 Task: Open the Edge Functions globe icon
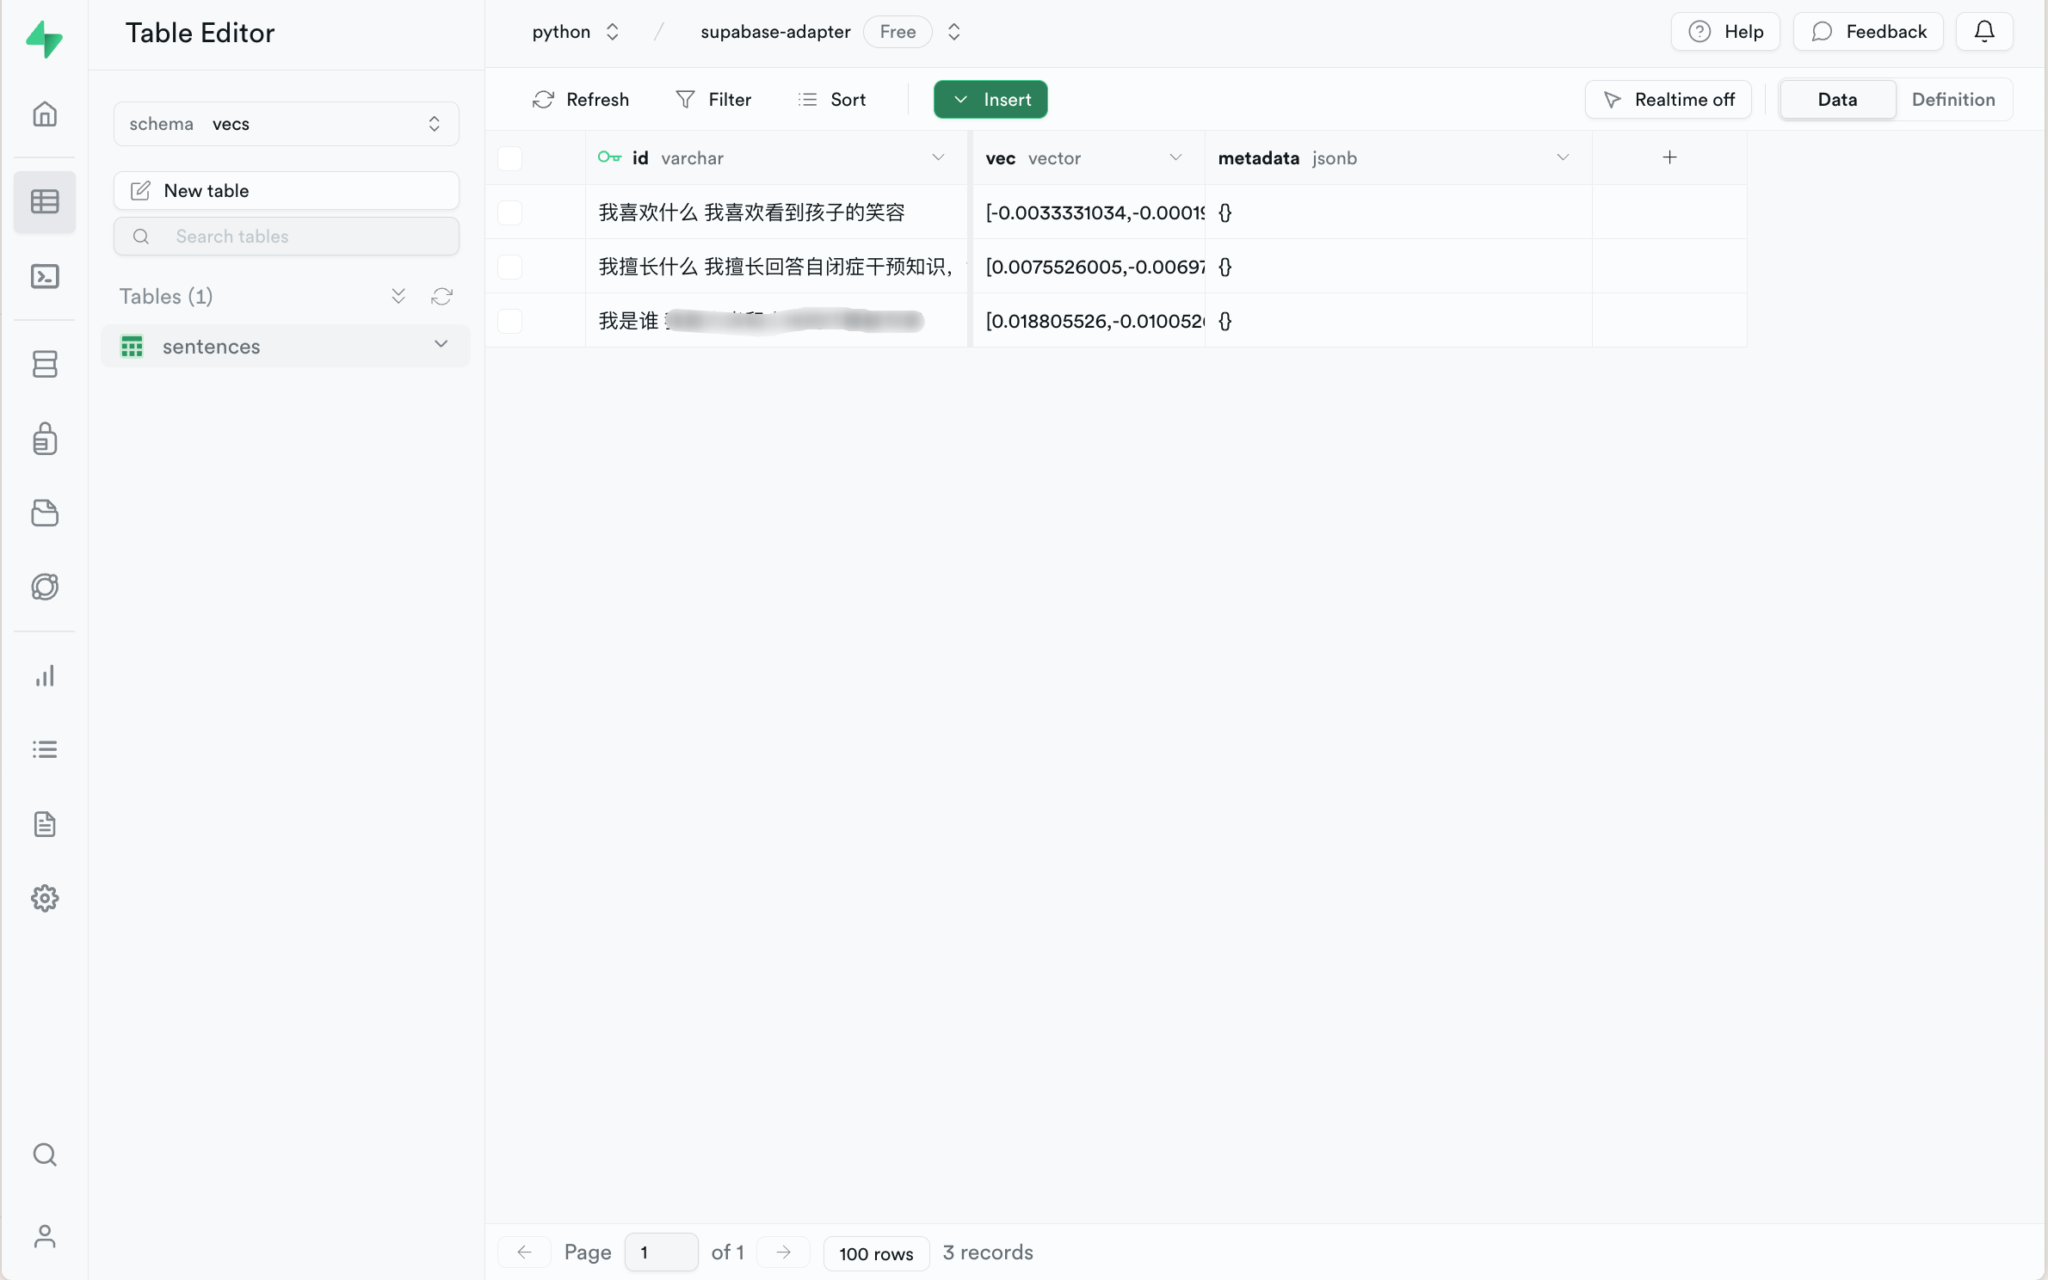pos(45,587)
